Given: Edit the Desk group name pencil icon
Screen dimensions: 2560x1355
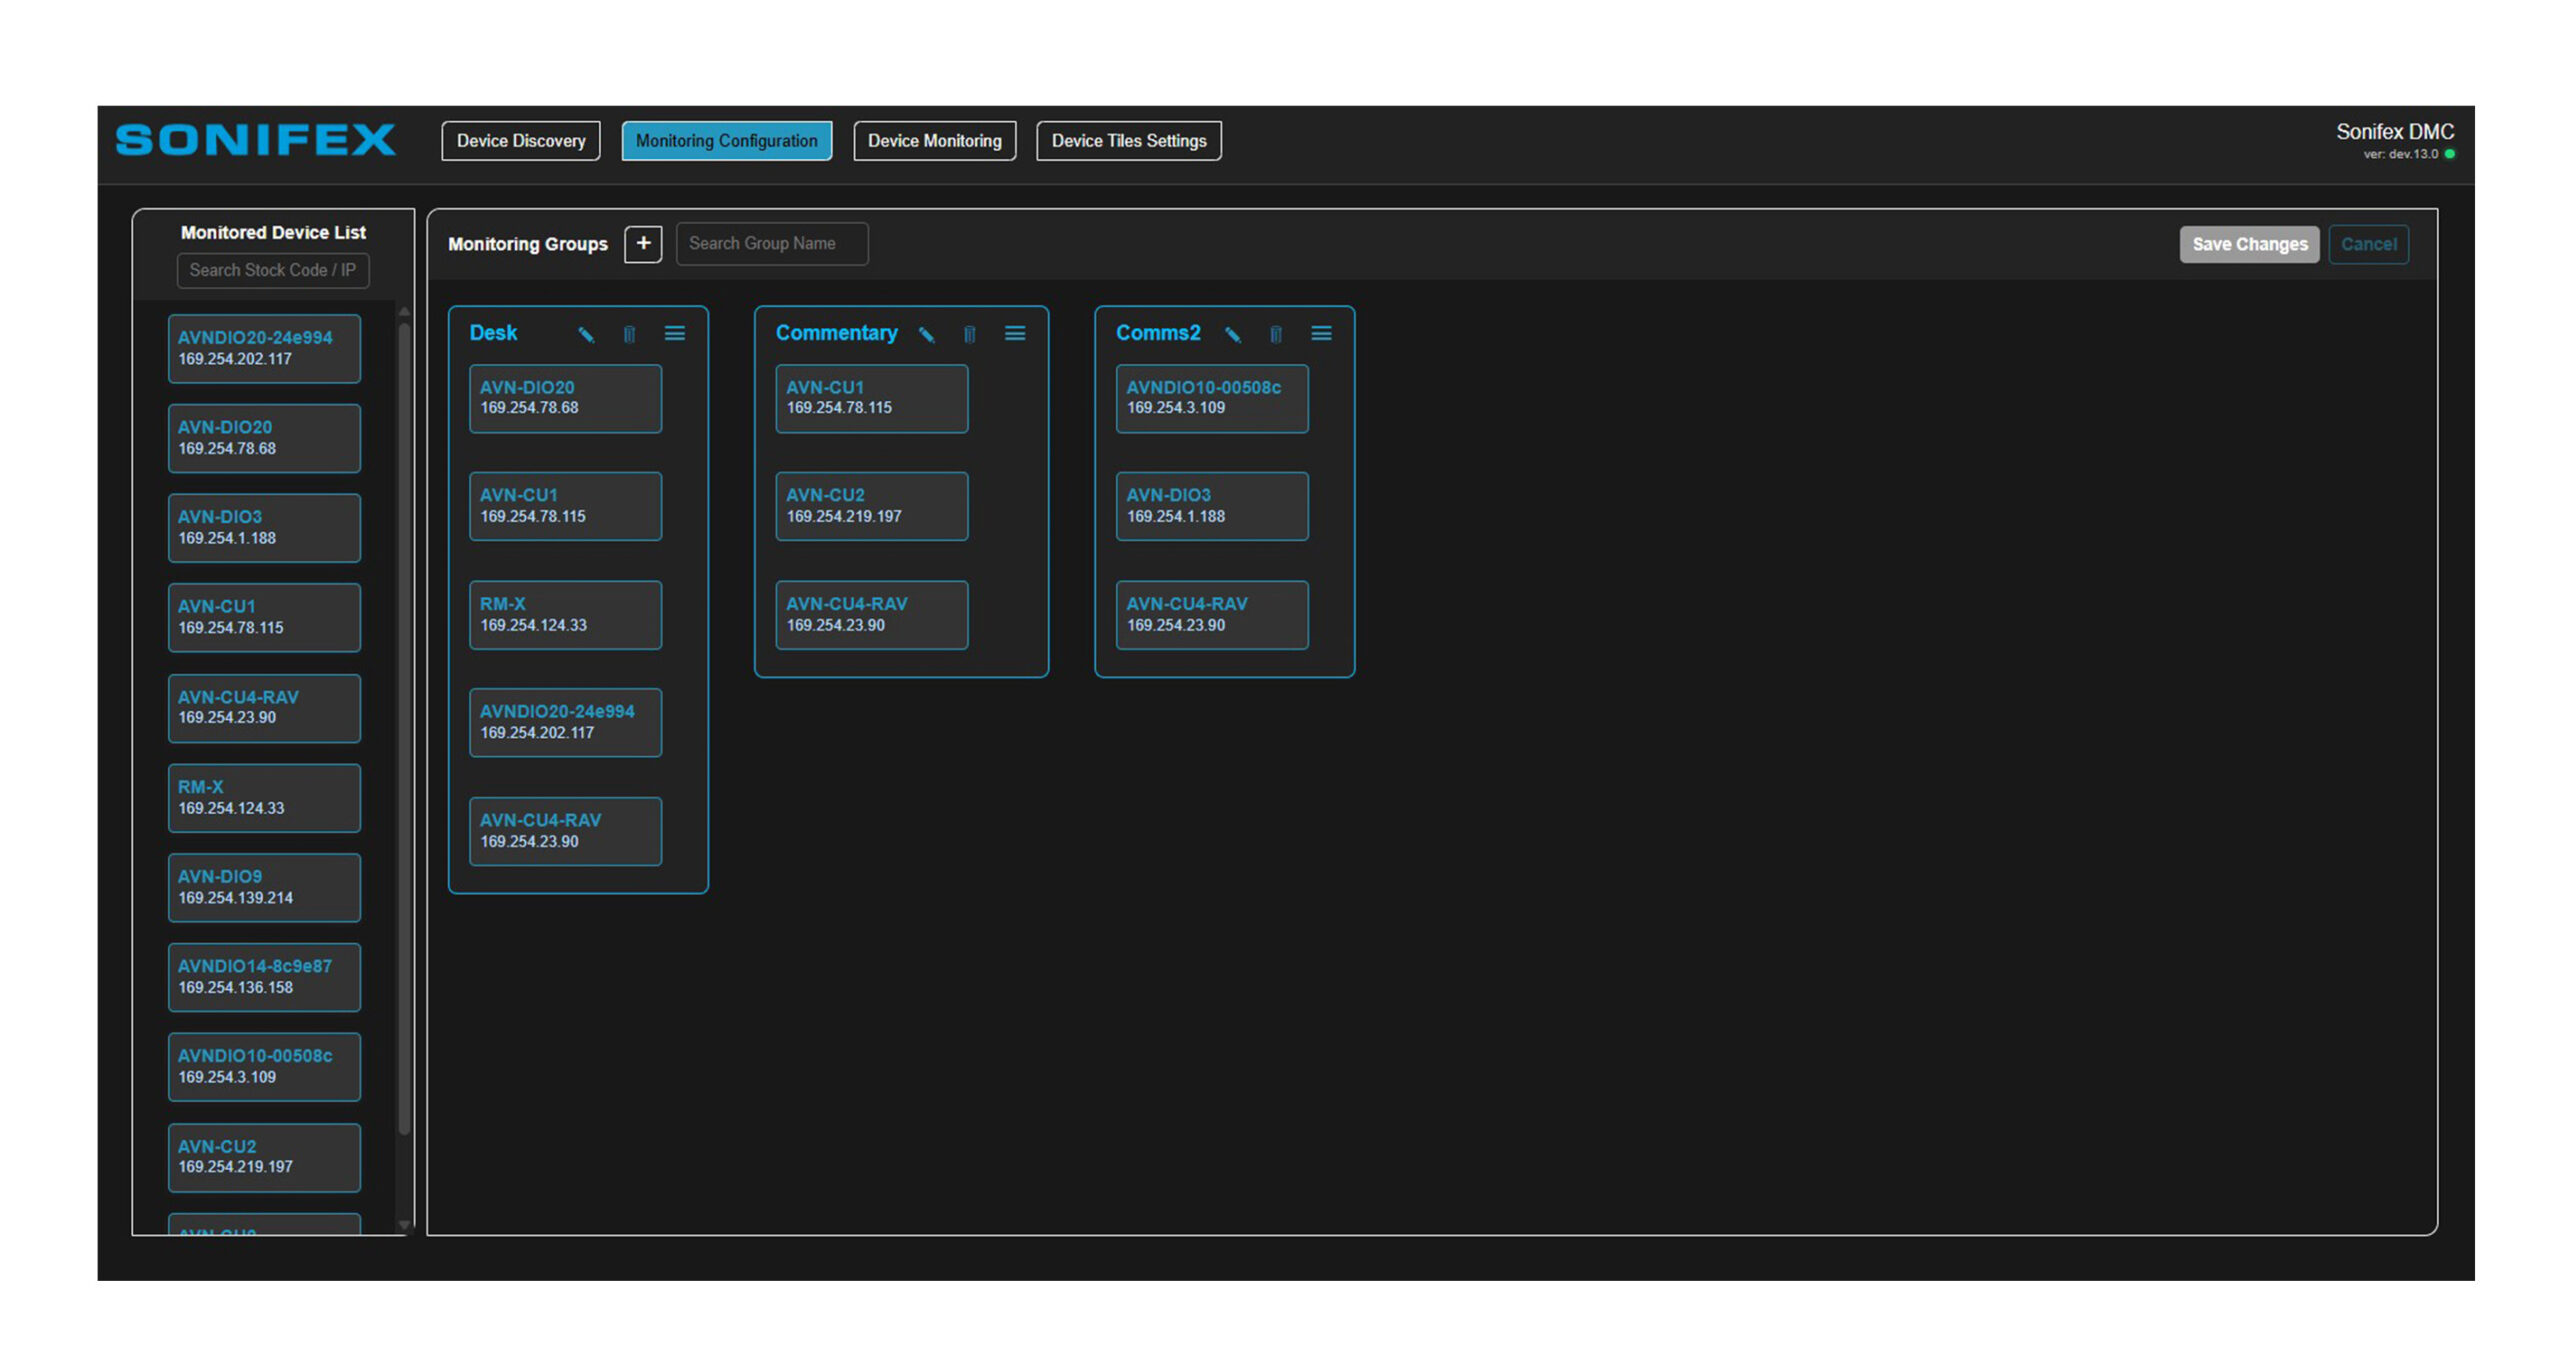Looking at the screenshot, I should click(x=585, y=334).
